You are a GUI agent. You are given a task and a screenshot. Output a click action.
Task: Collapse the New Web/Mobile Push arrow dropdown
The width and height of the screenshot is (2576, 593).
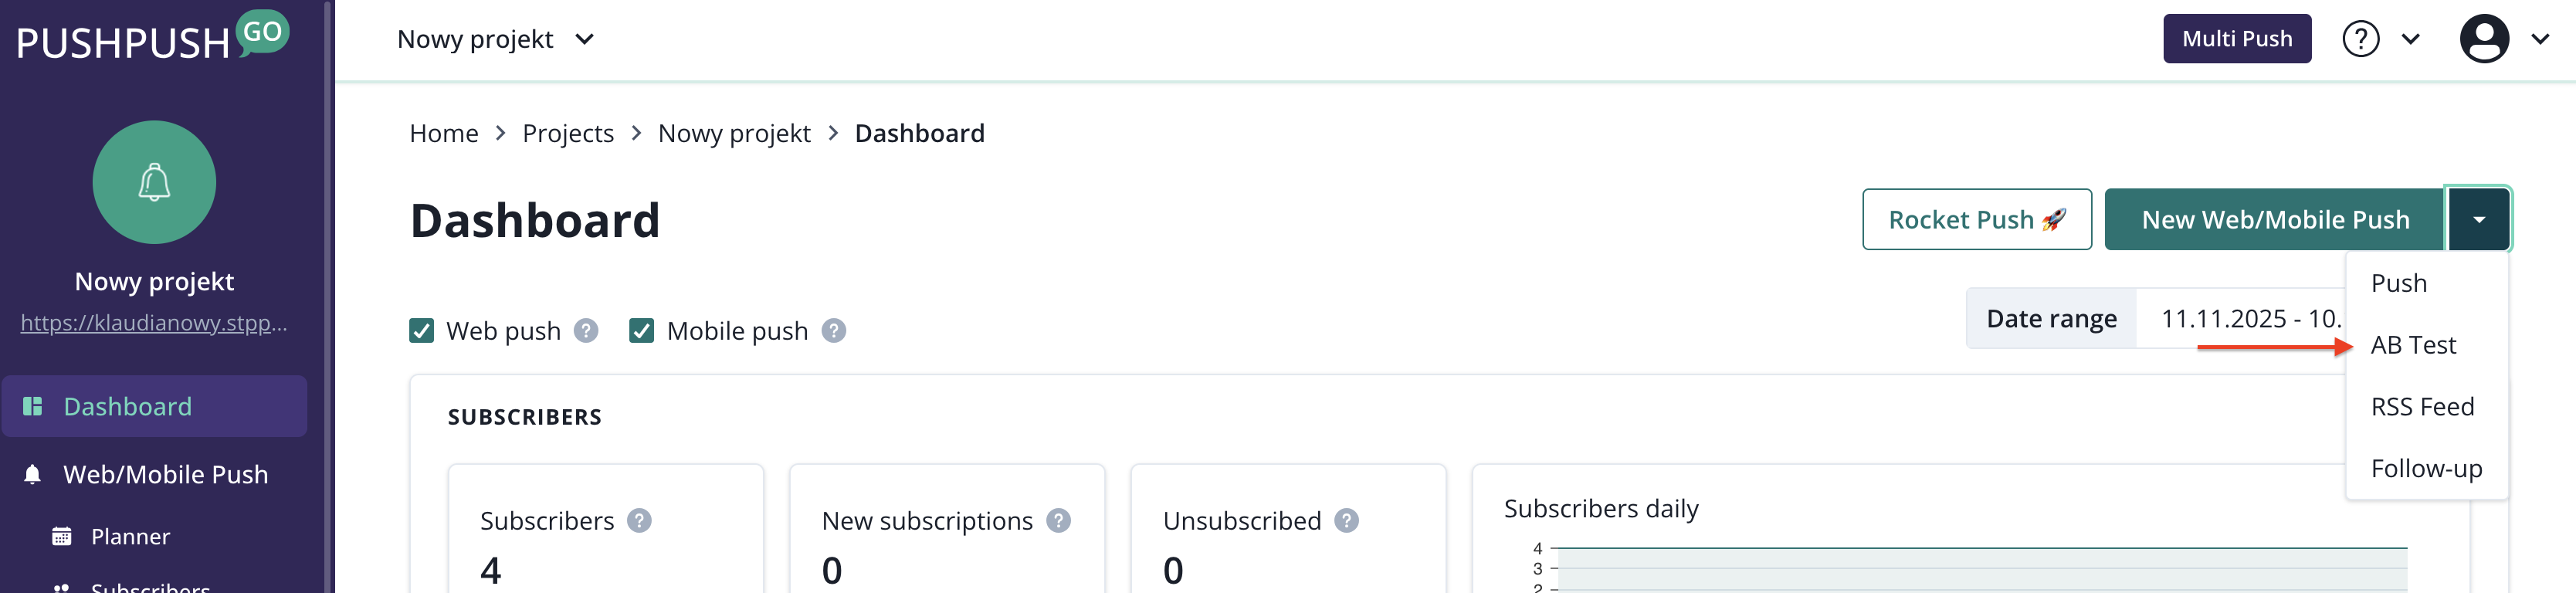click(2478, 220)
